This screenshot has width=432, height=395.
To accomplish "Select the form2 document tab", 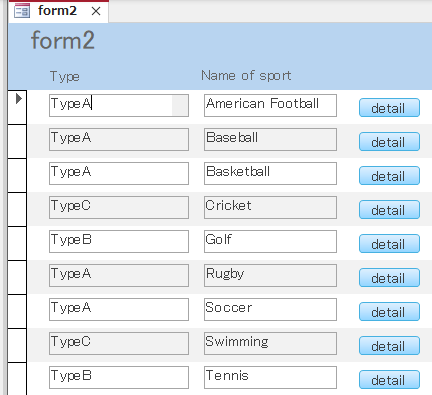I will [58, 11].
